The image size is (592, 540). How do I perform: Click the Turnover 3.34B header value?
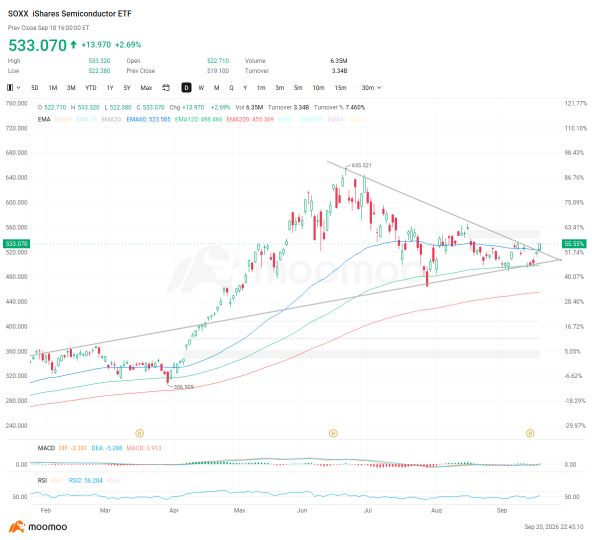tap(339, 71)
